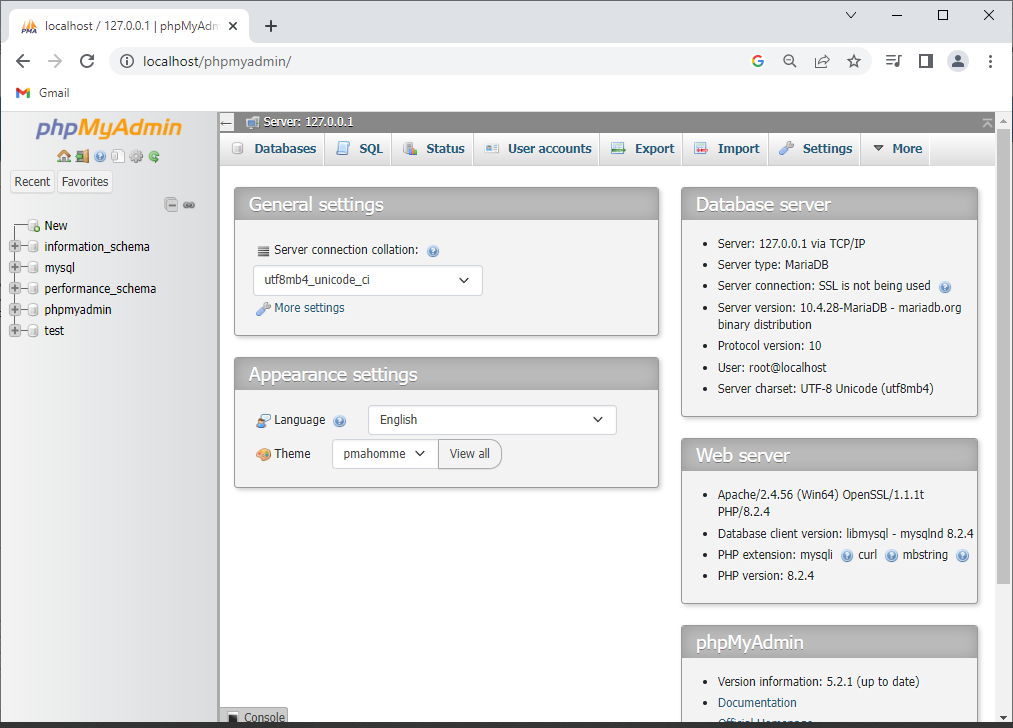
Task: Go to the User accounts tab
Action: (x=538, y=149)
